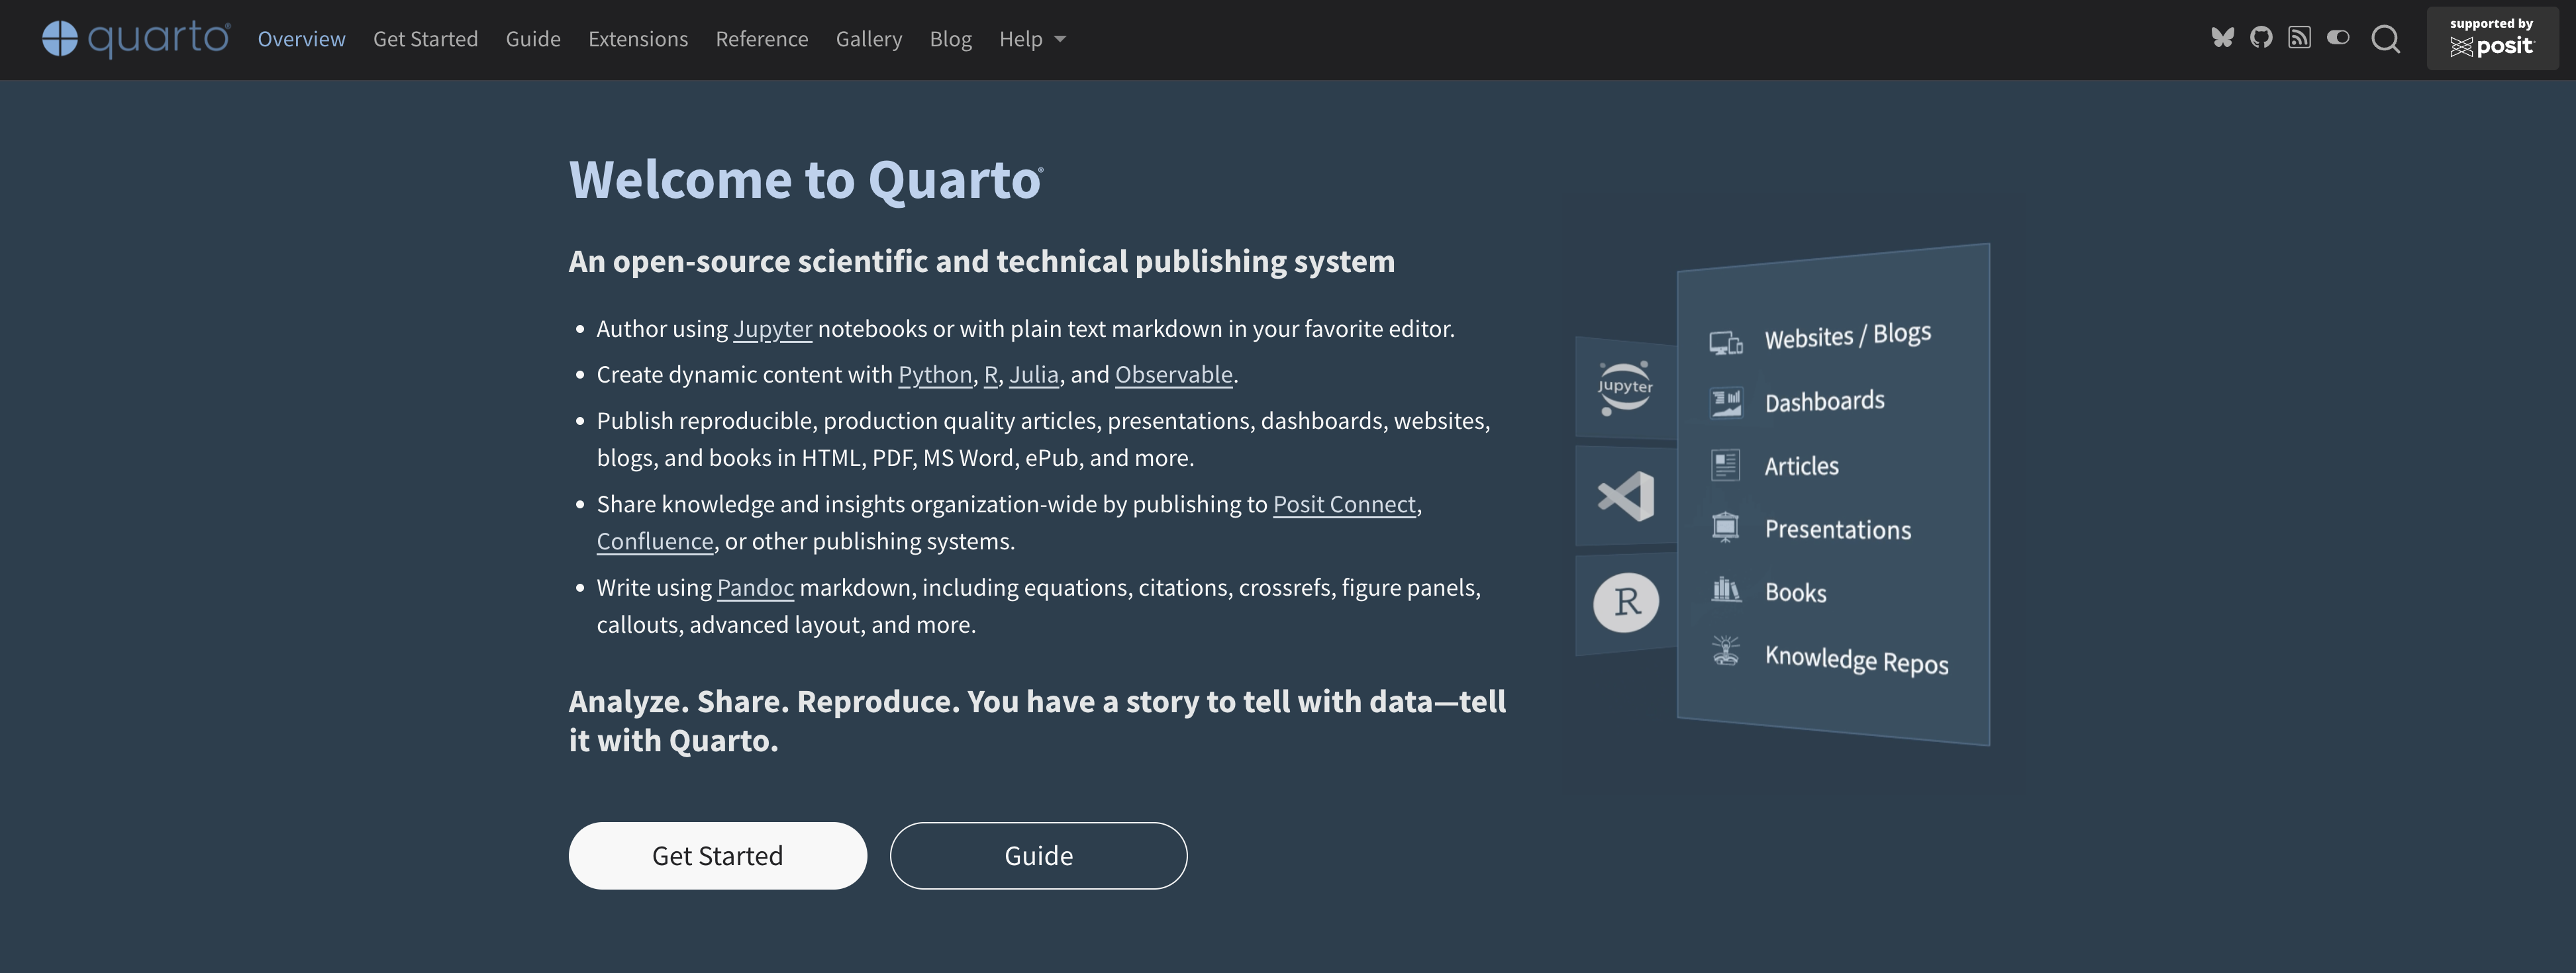Open the GitHub icon link

point(2261,38)
